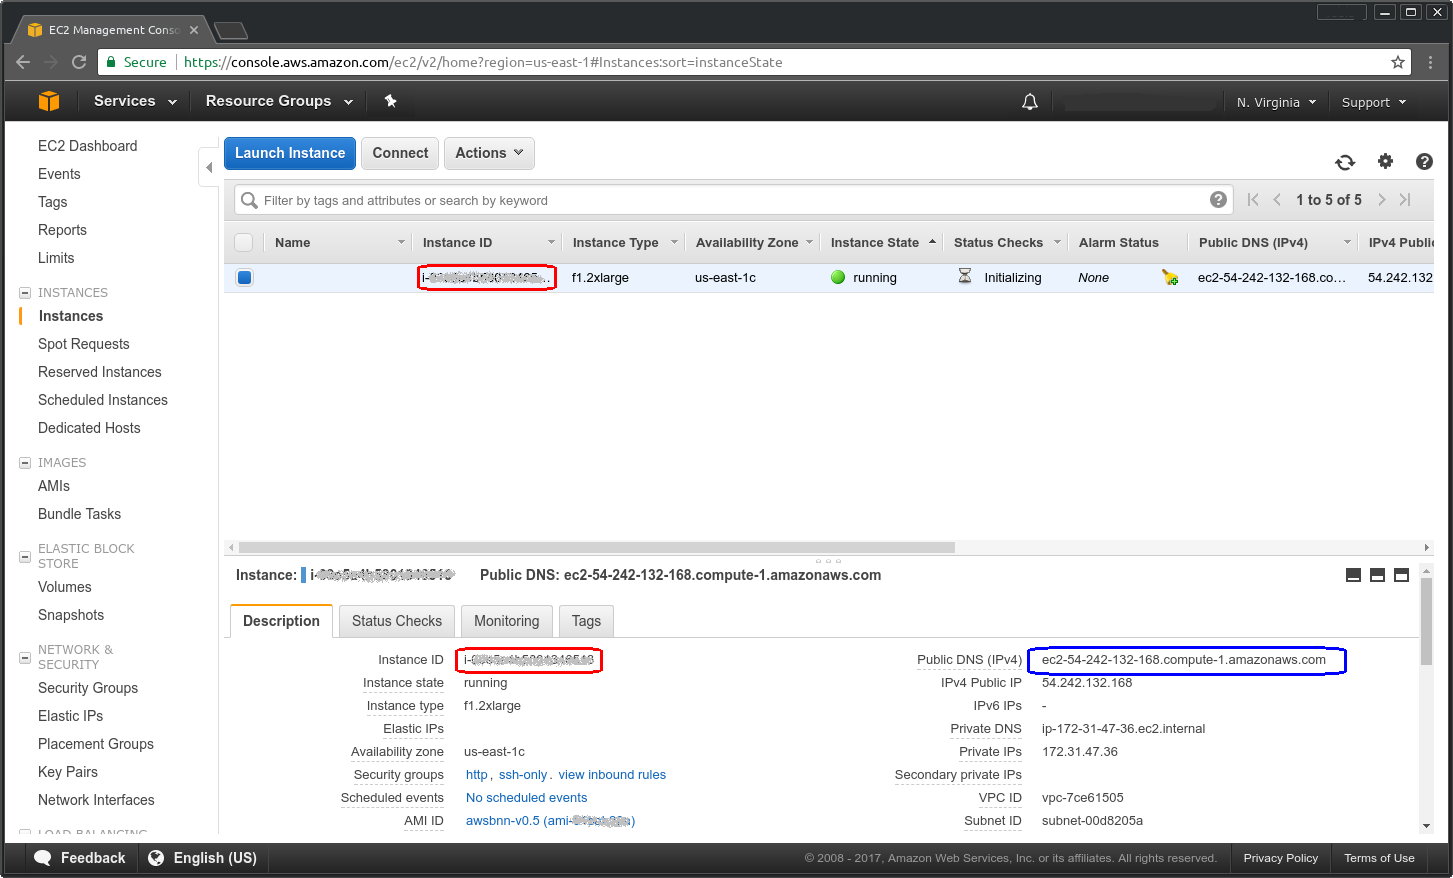Go to first page of results
1453x878 pixels.
tap(1253, 200)
